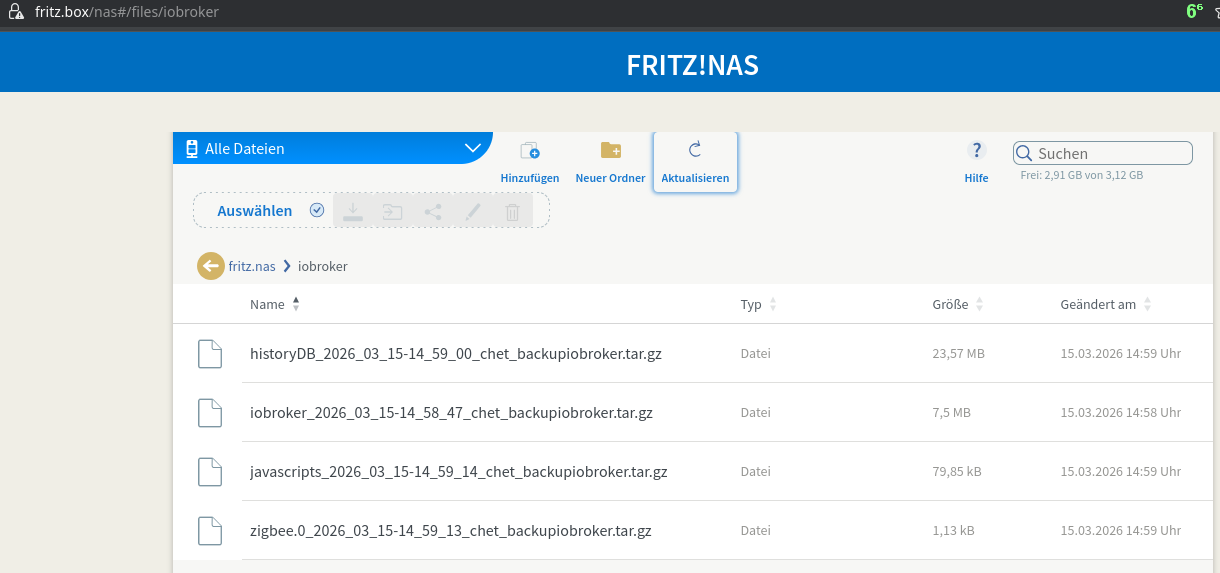Click the file icon of iobroker_2026 backup
The width and height of the screenshot is (1220, 573).
(209, 413)
